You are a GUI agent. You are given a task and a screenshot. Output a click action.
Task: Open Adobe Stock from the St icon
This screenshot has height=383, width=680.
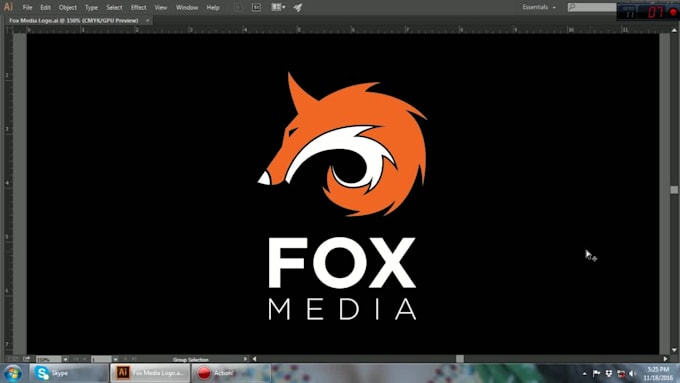pyautogui.click(x=256, y=7)
